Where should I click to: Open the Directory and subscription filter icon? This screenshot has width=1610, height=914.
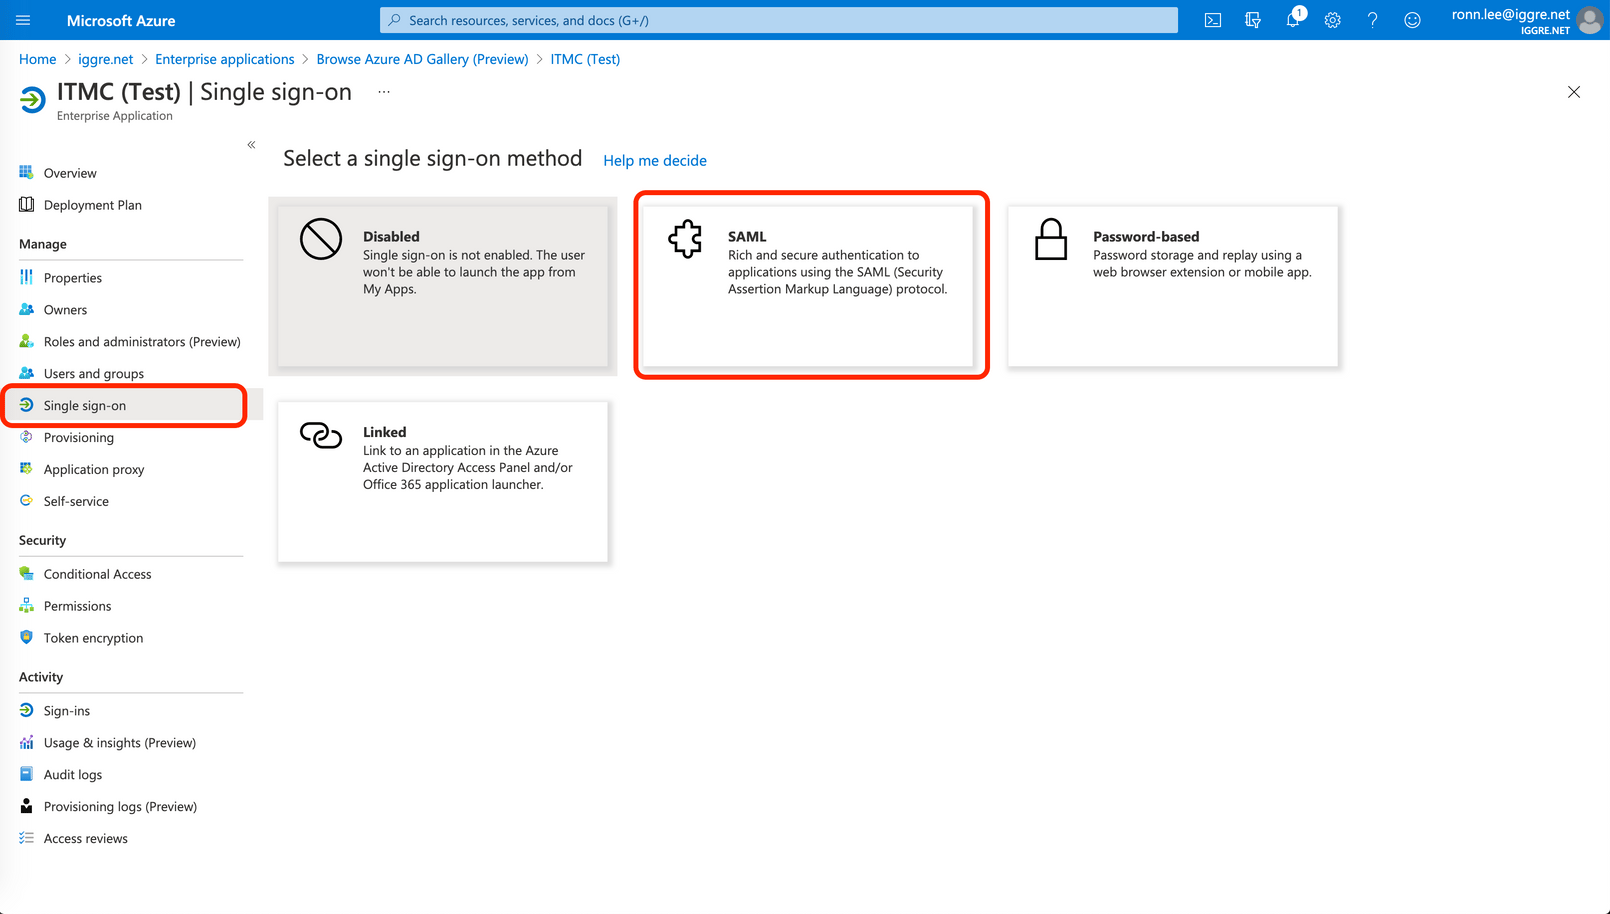1253,20
